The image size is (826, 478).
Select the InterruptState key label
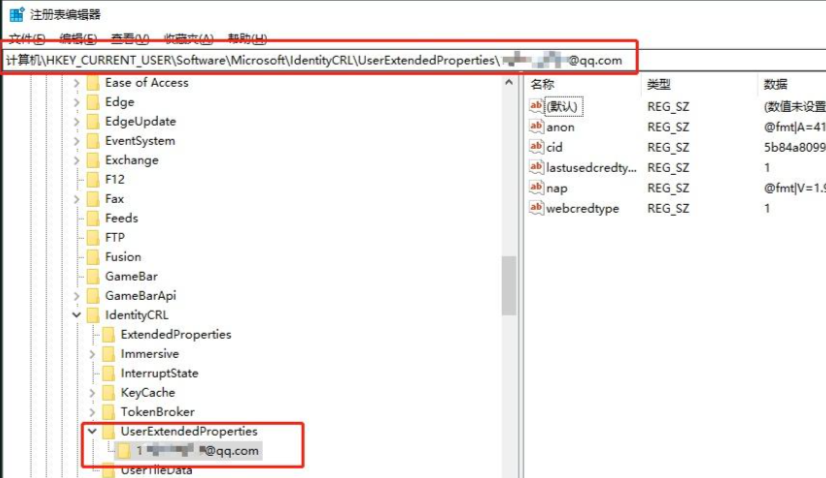click(x=160, y=374)
